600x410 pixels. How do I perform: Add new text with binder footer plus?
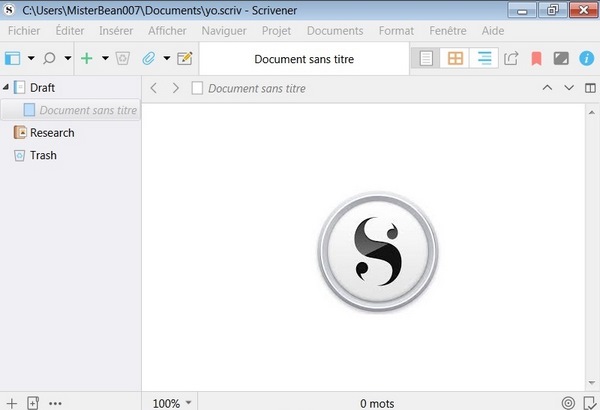coord(12,403)
